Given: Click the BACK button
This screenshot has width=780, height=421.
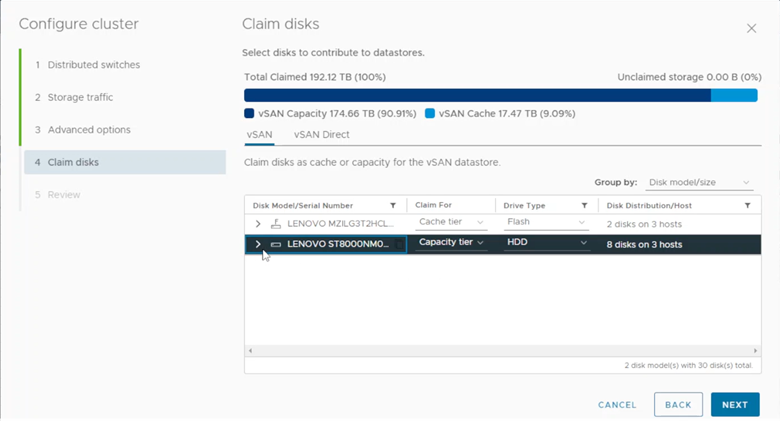Looking at the screenshot, I should [x=678, y=405].
